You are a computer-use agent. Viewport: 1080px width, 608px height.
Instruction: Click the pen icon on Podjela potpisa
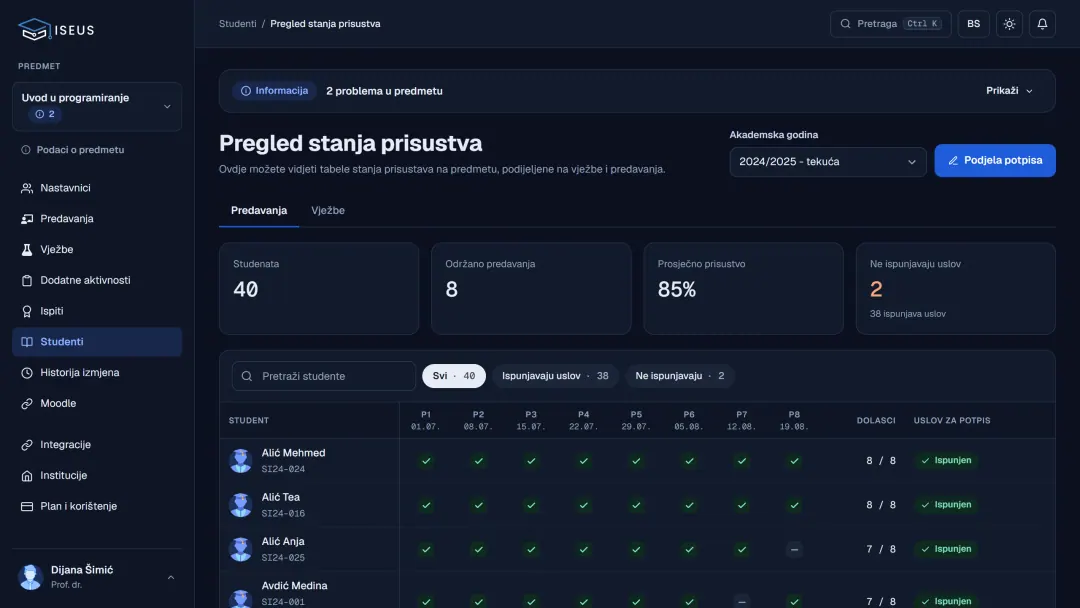953,160
